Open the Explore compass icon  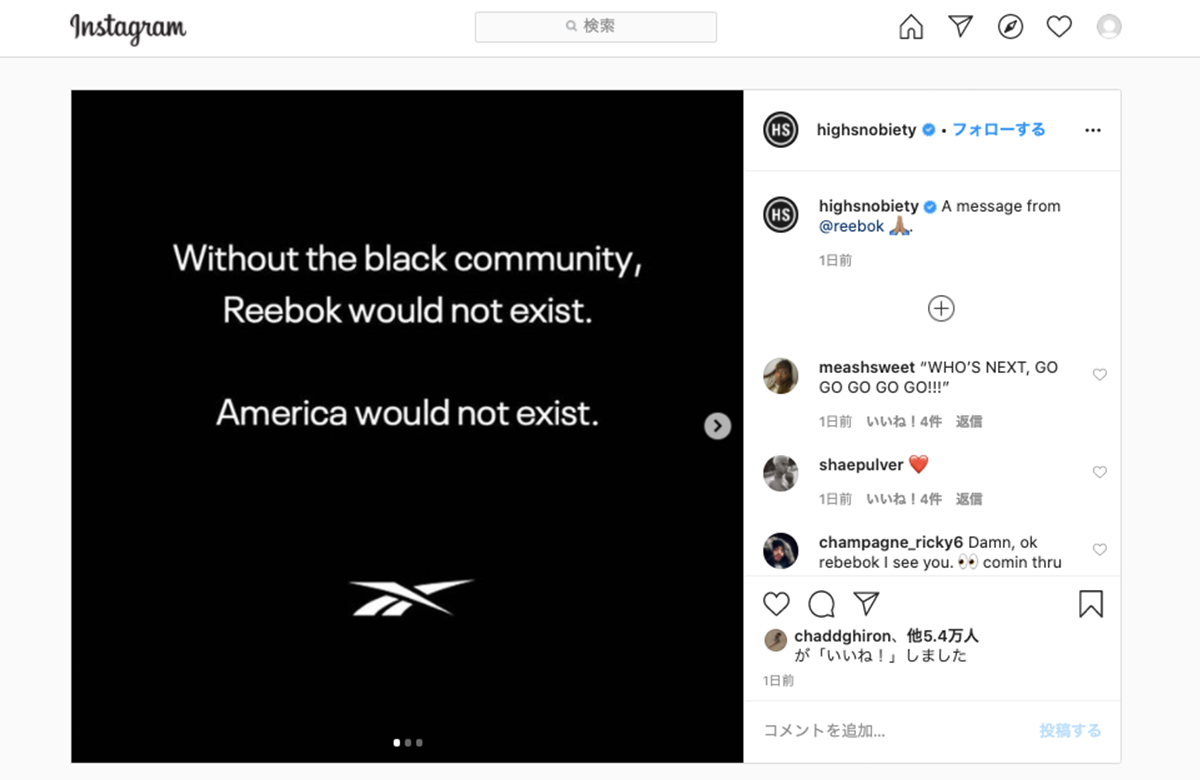coord(1011,27)
